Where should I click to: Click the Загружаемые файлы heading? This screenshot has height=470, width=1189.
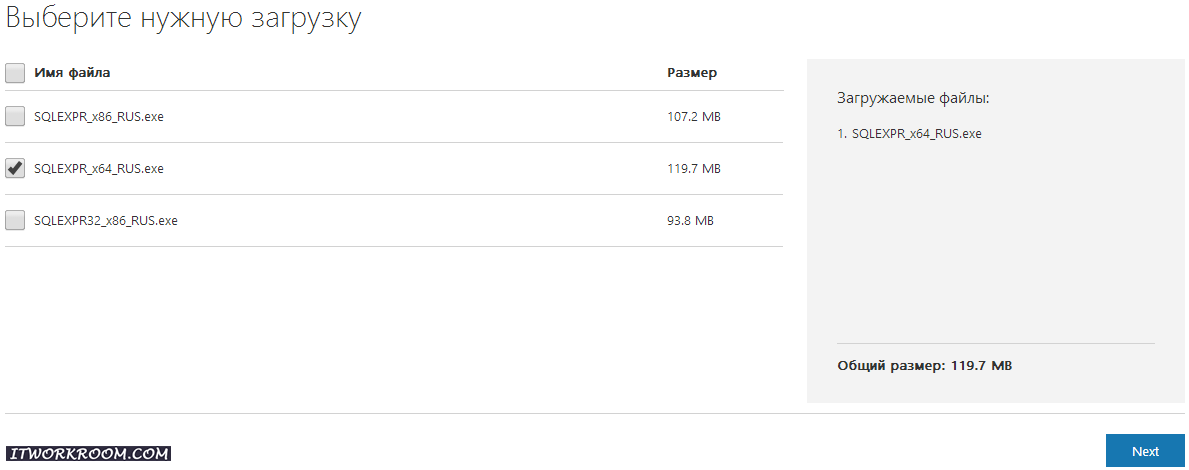pyautogui.click(x=913, y=99)
